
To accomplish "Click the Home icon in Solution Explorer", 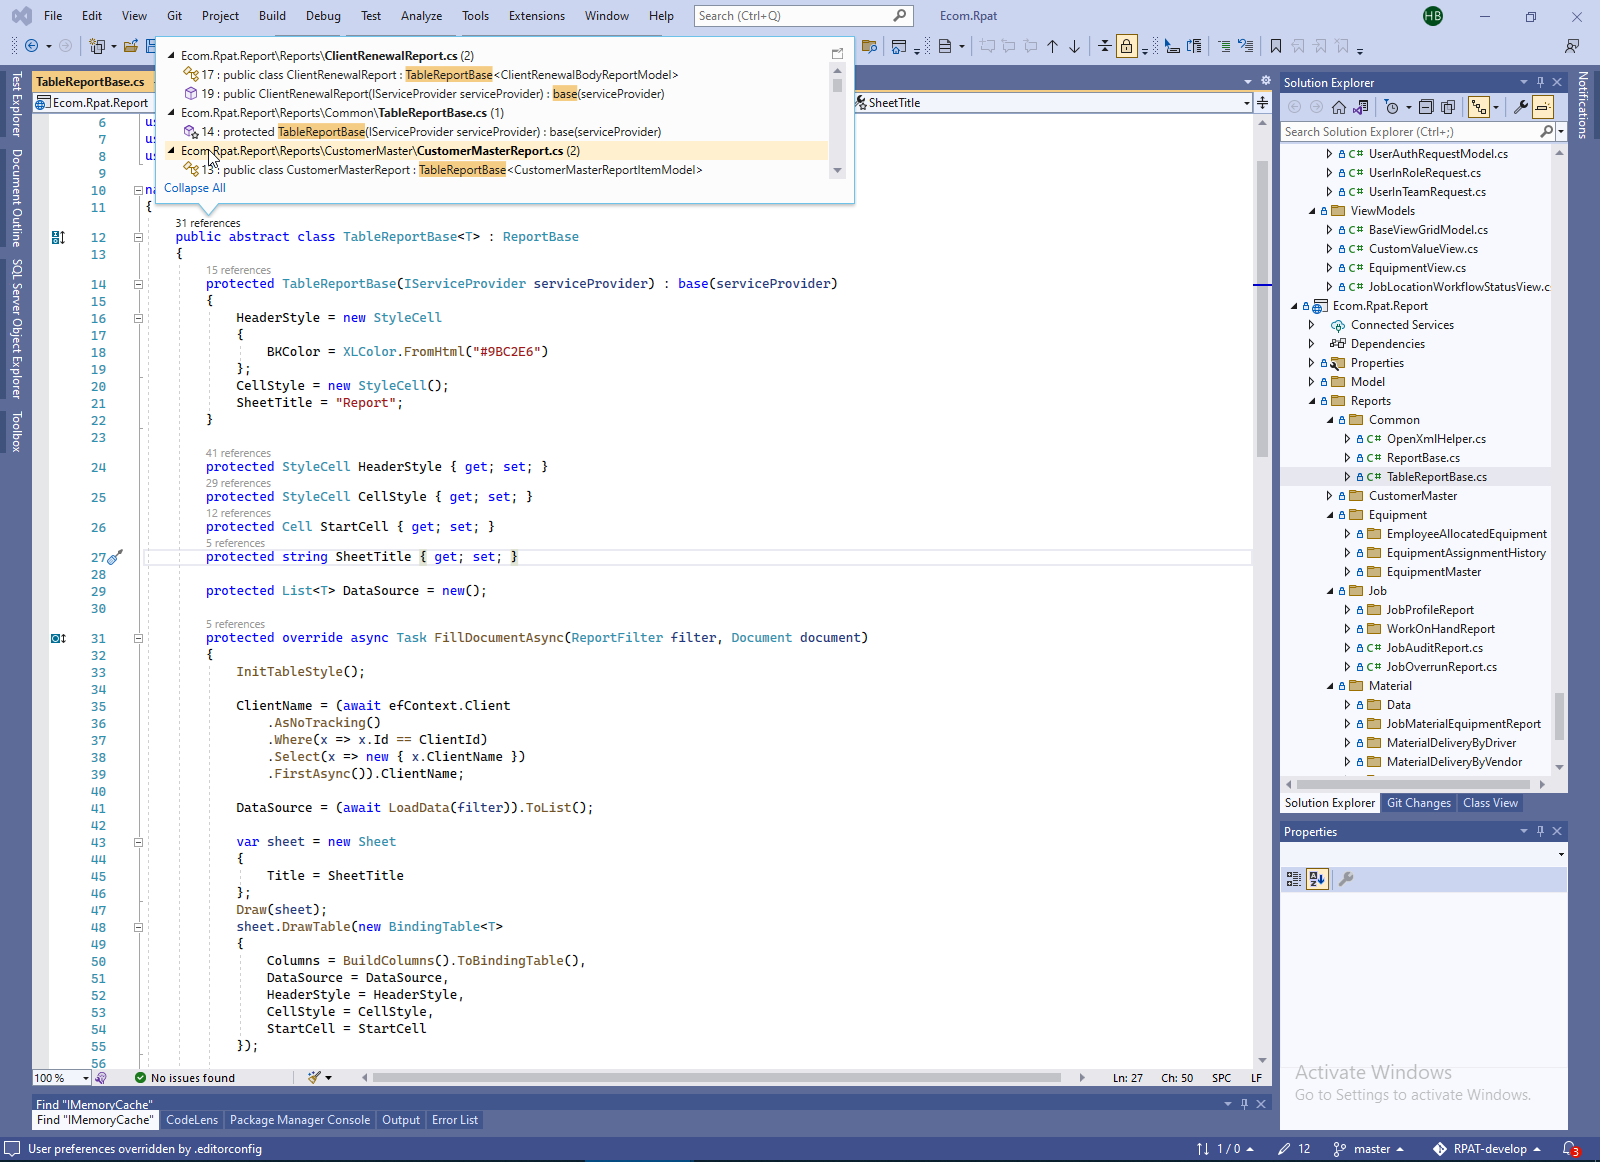I will 1339,107.
